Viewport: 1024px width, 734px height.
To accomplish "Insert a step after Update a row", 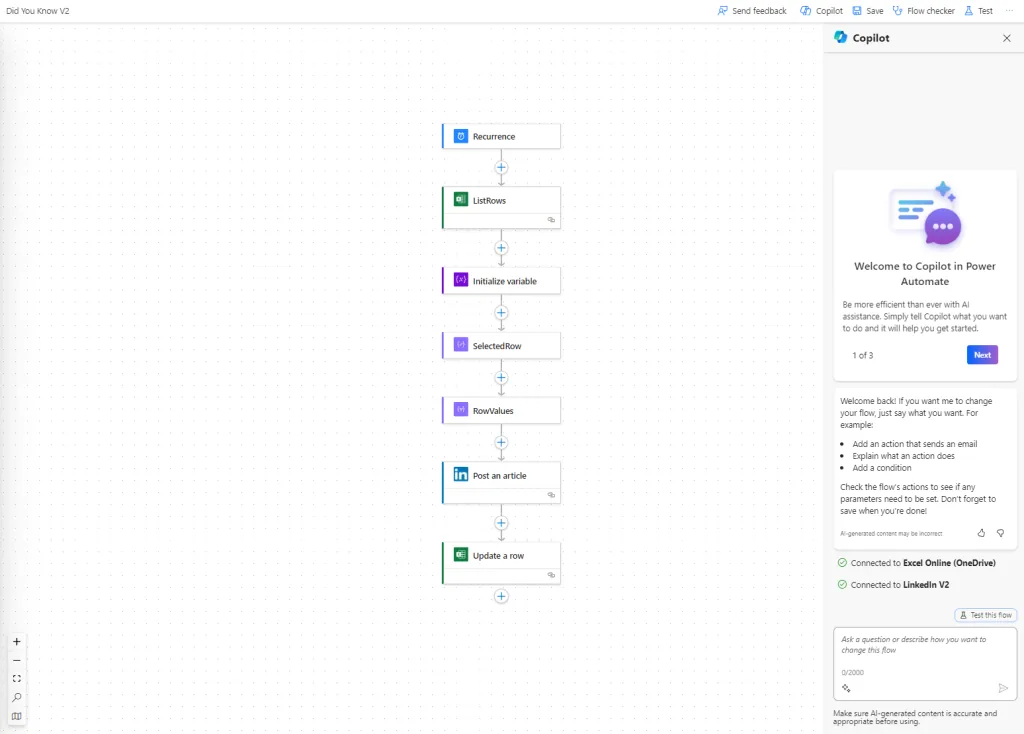I will 500,596.
